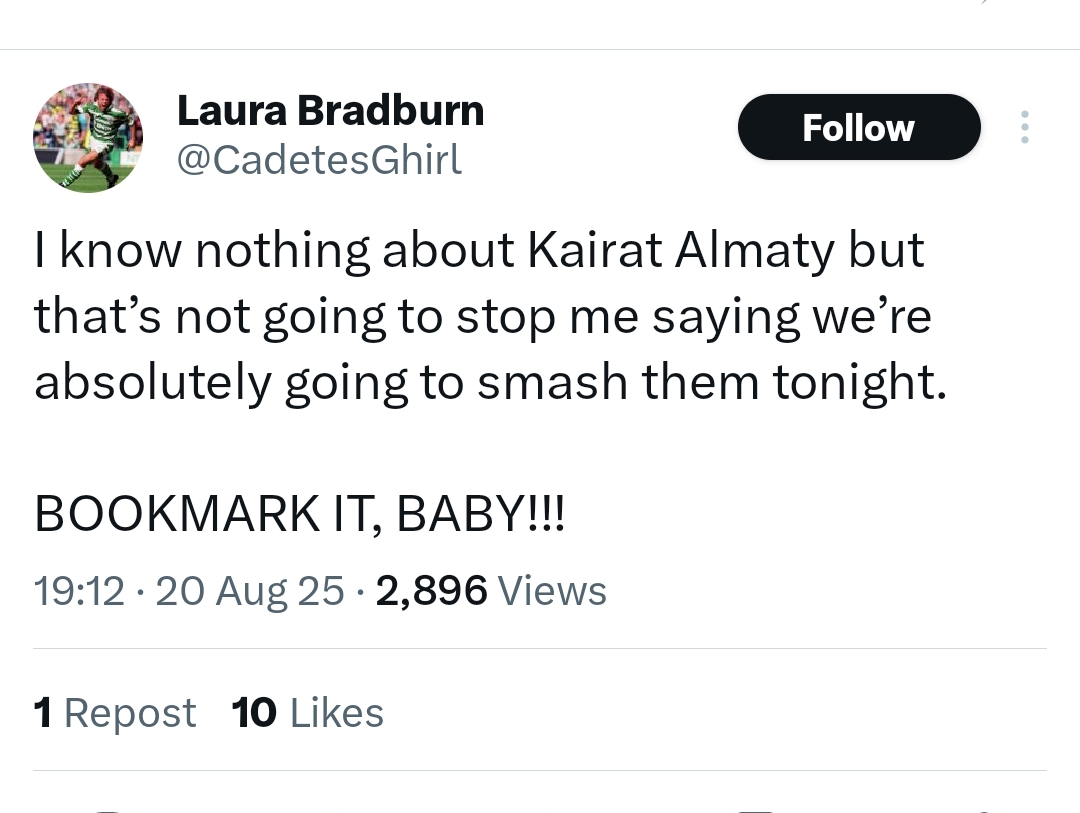View the 10 Likes list
This screenshot has width=1080, height=813.
point(307,712)
